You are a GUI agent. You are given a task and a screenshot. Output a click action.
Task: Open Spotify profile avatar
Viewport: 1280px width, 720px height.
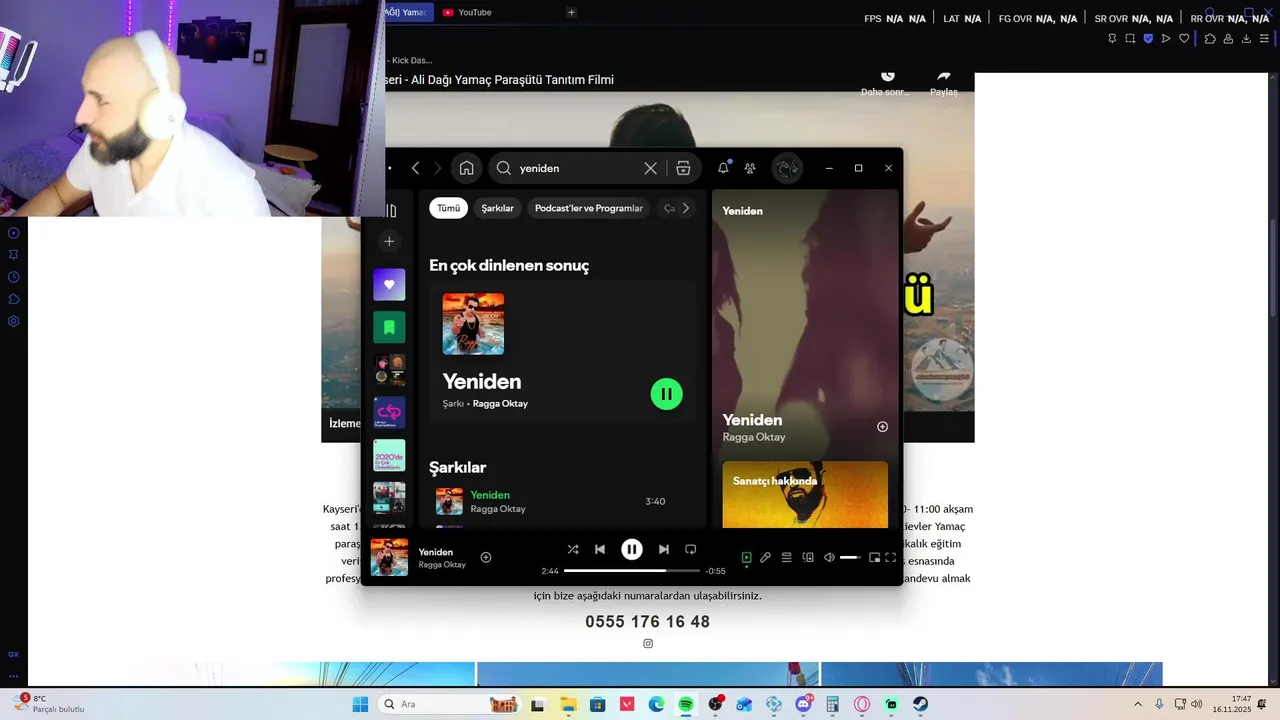coord(787,168)
